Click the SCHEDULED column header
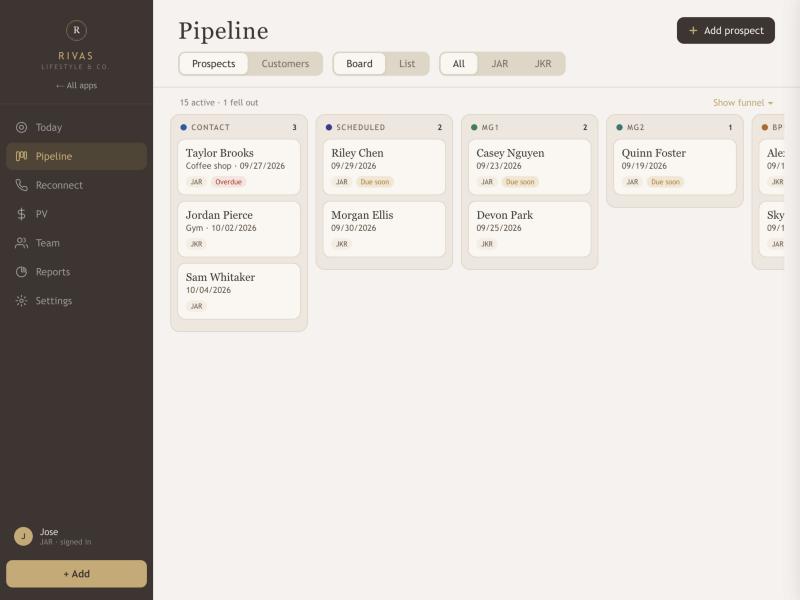Viewport: 800px width, 600px height. click(384, 127)
